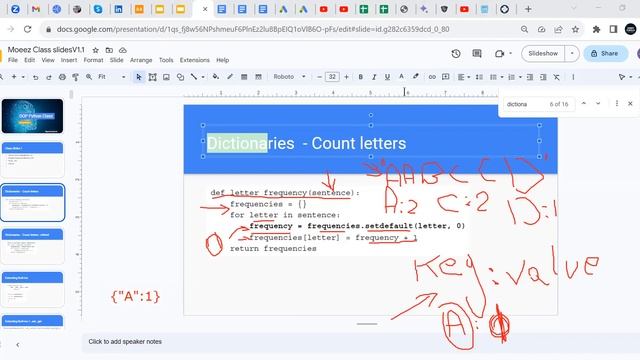Open the Extensions menu
The image size is (640, 360).
pos(194,60)
